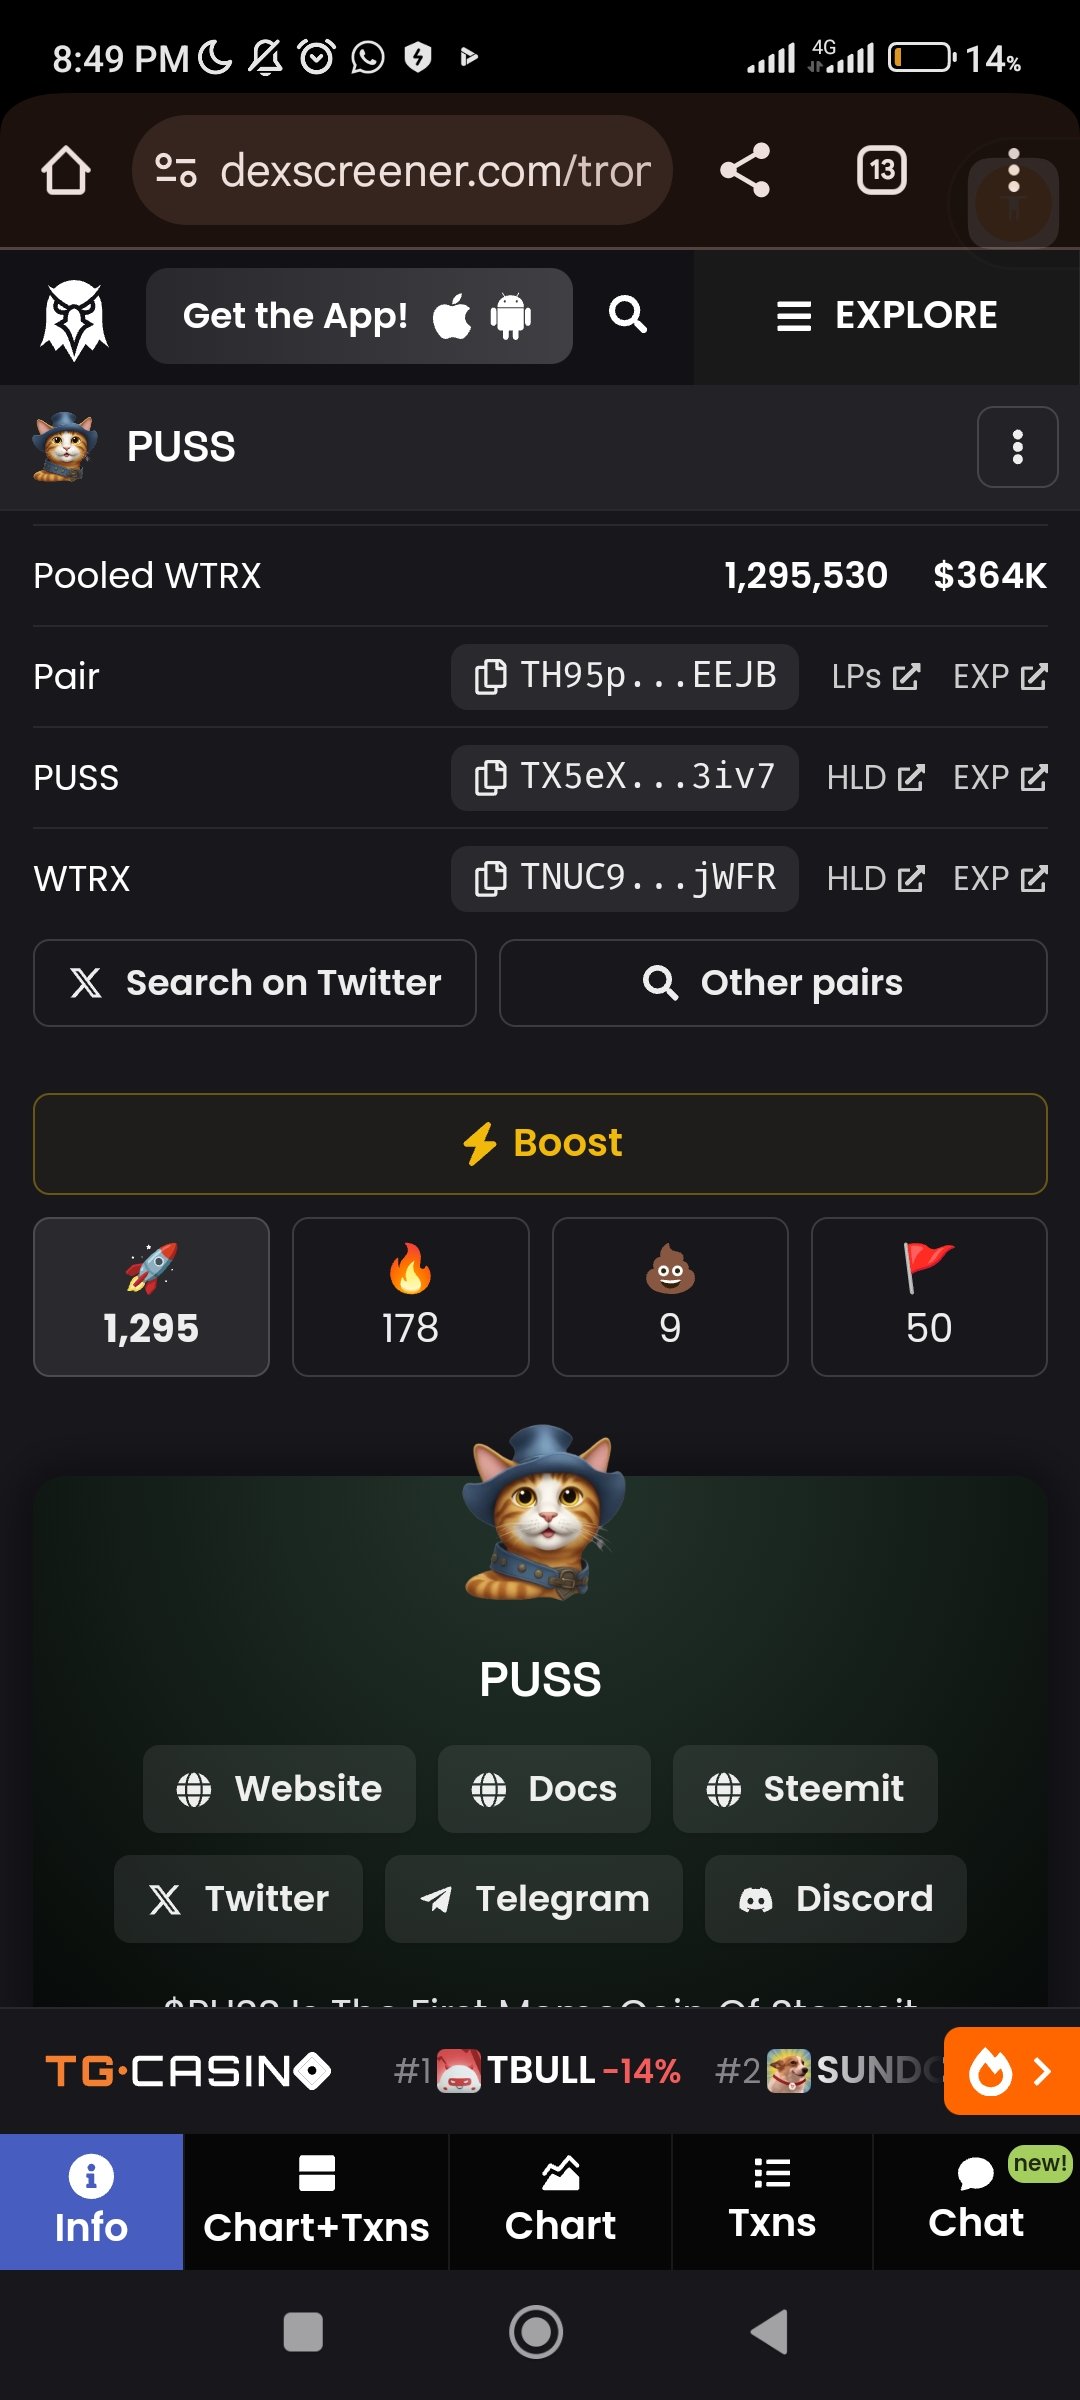
Task: Share the page via browser share icon
Action: (745, 170)
